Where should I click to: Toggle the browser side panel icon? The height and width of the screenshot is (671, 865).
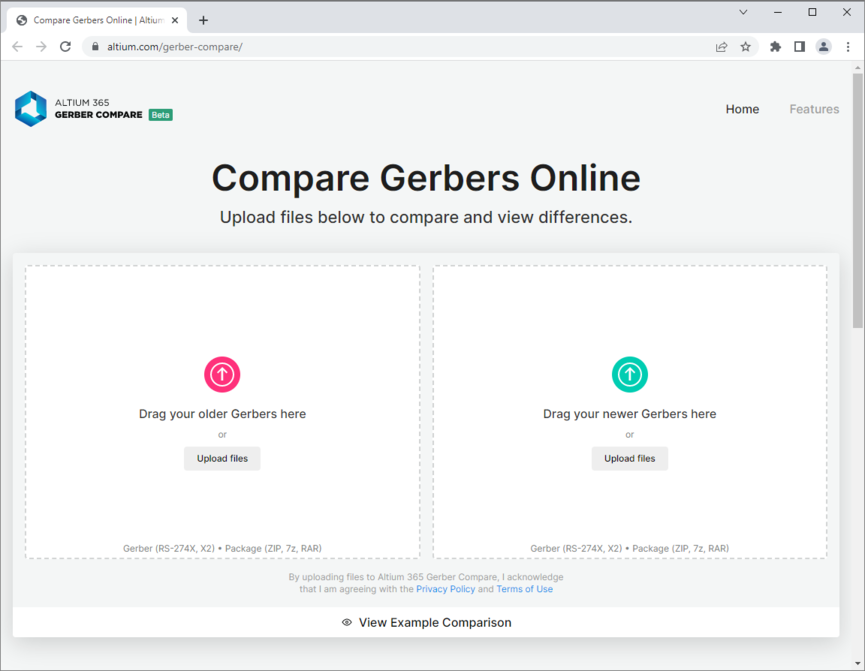click(799, 46)
